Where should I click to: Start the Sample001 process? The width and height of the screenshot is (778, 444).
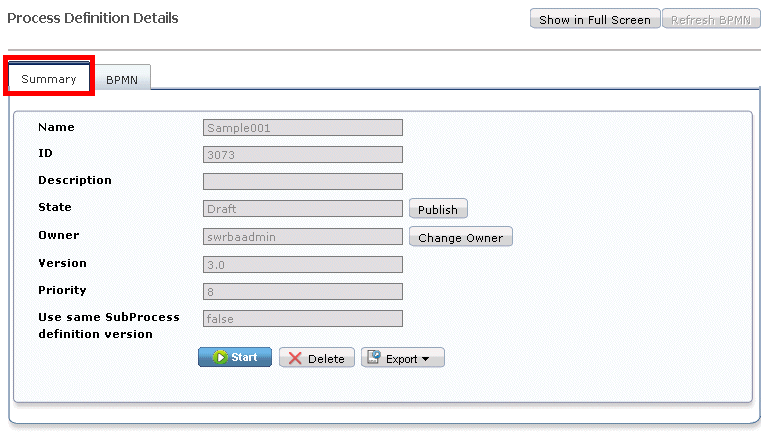[235, 357]
